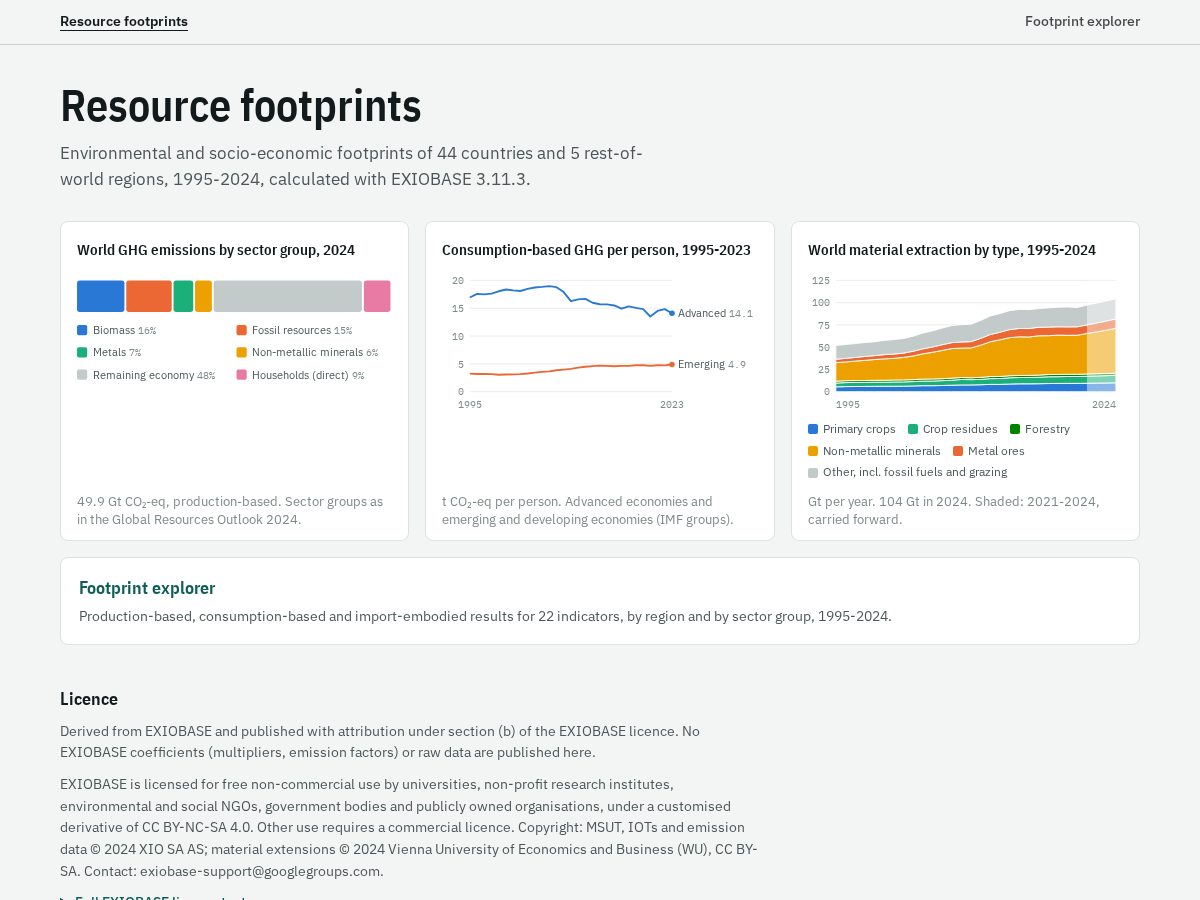Click the 2024 x-axis label on extraction chart
The height and width of the screenshot is (900, 1200).
click(x=1104, y=405)
